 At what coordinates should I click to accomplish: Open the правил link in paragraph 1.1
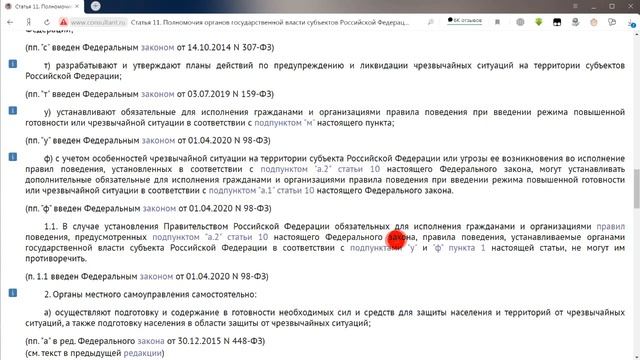pyautogui.click(x=611, y=227)
